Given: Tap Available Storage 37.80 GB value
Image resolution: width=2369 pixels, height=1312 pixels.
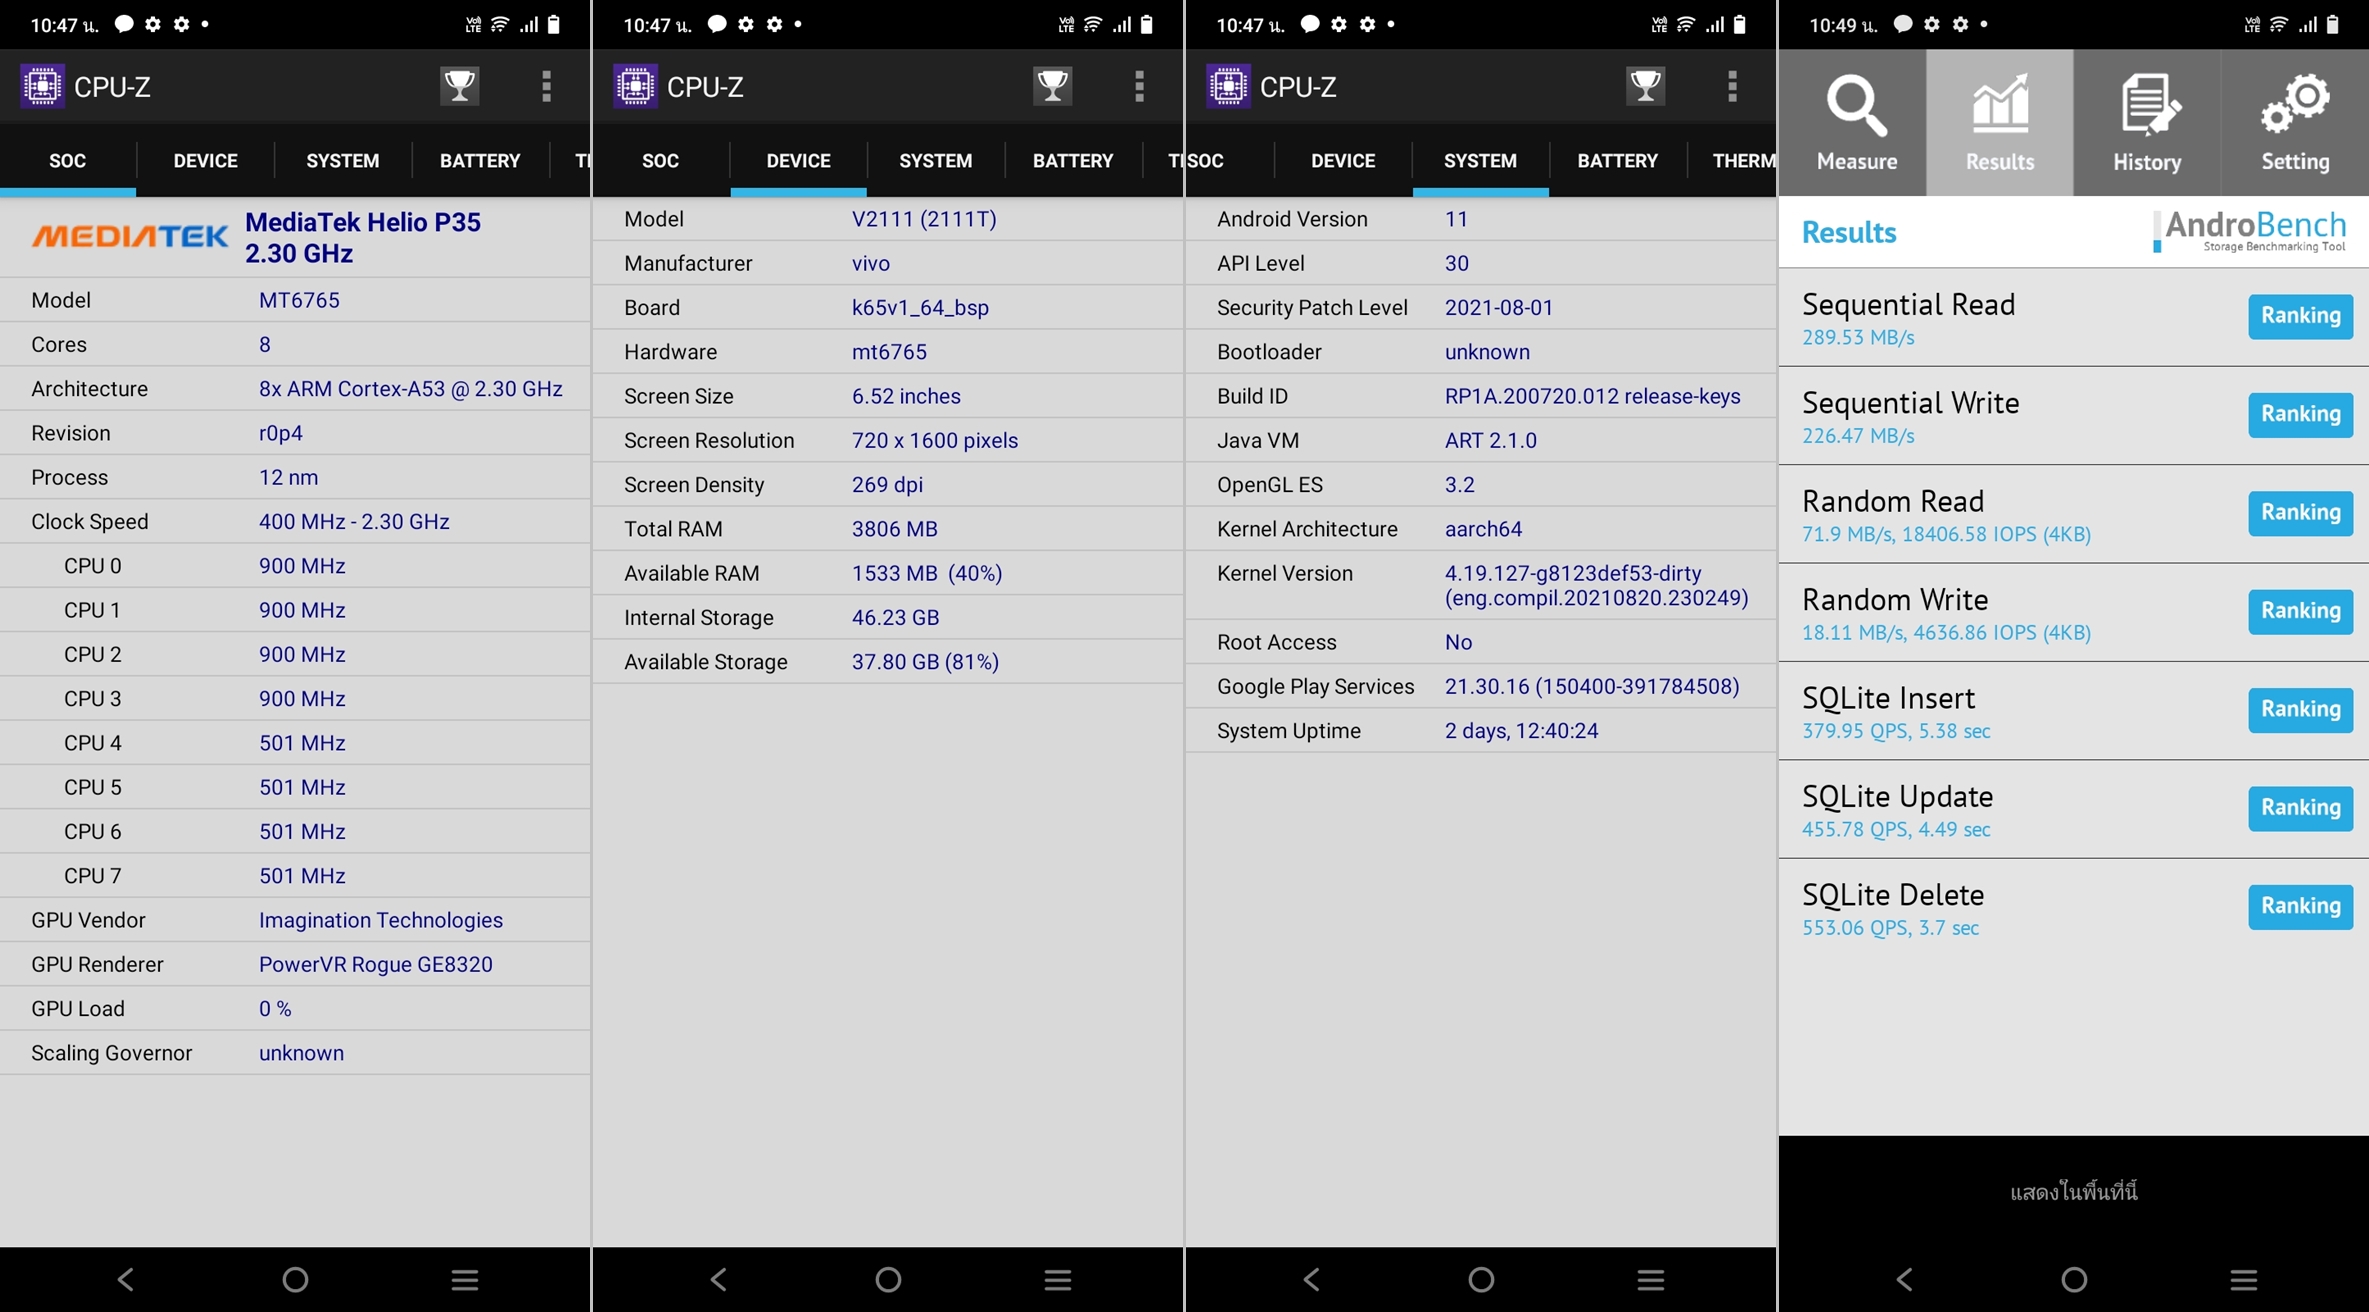Looking at the screenshot, I should [924, 662].
